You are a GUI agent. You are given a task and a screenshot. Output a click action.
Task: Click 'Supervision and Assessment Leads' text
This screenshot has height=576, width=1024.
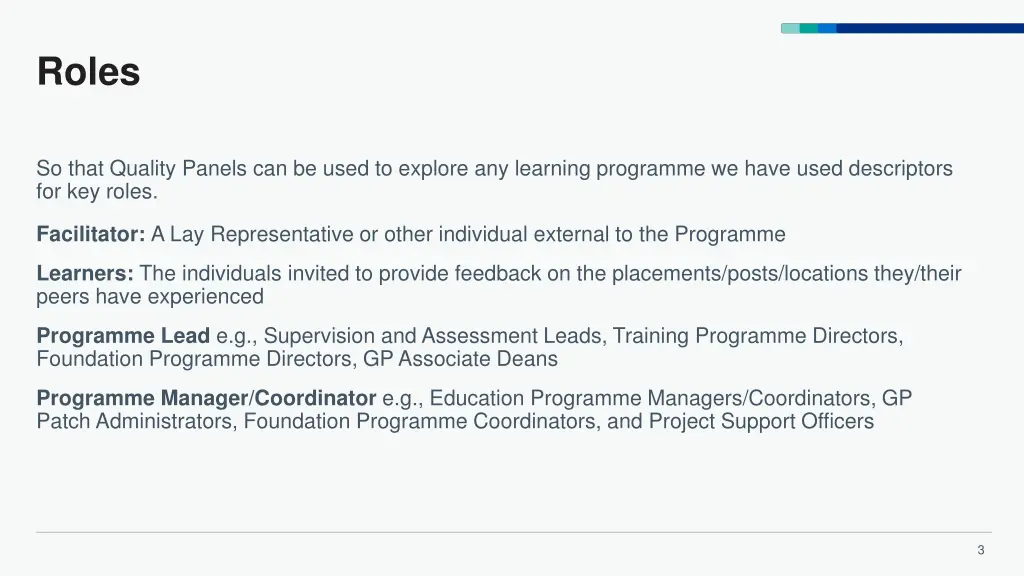(432, 336)
